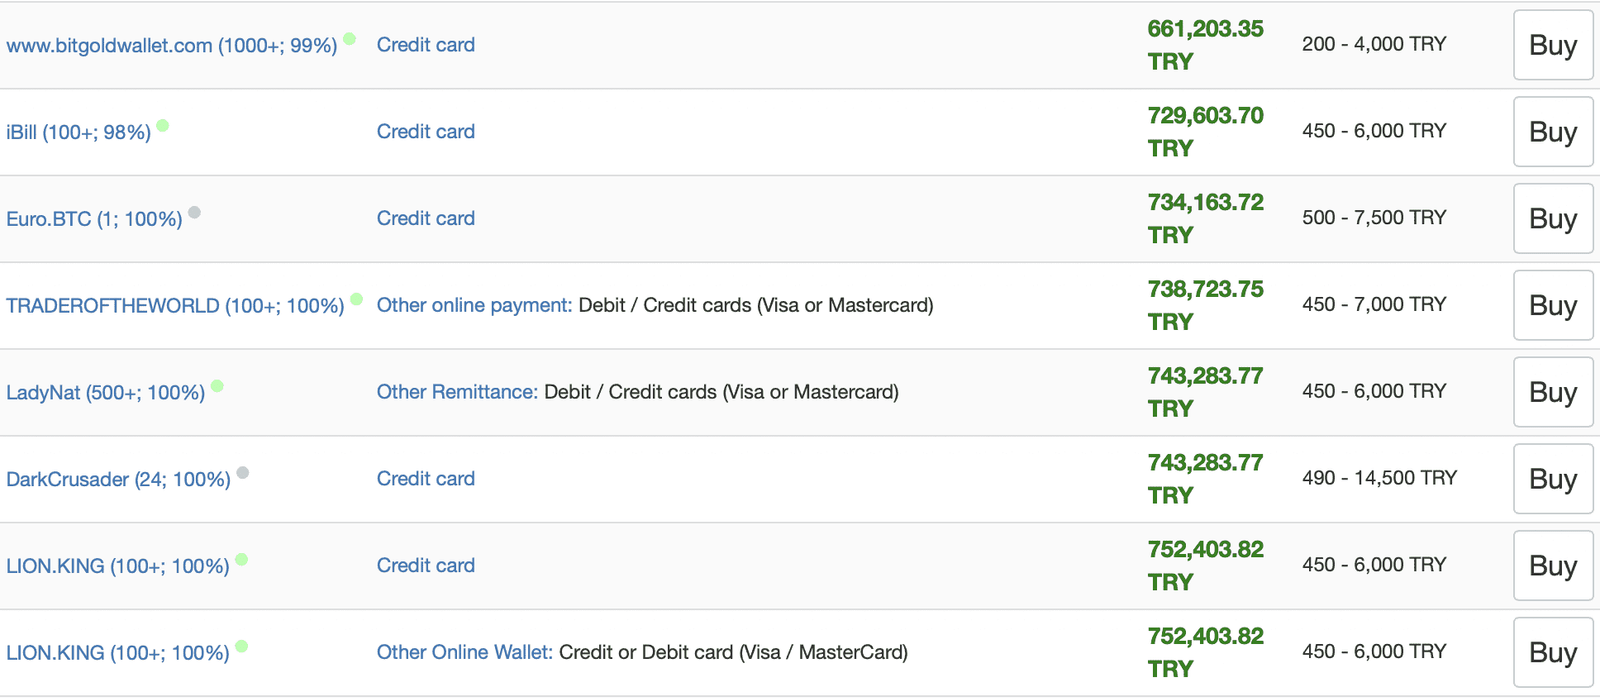Click the green status dot beside LadyNat
1600x698 pixels.
click(x=217, y=386)
